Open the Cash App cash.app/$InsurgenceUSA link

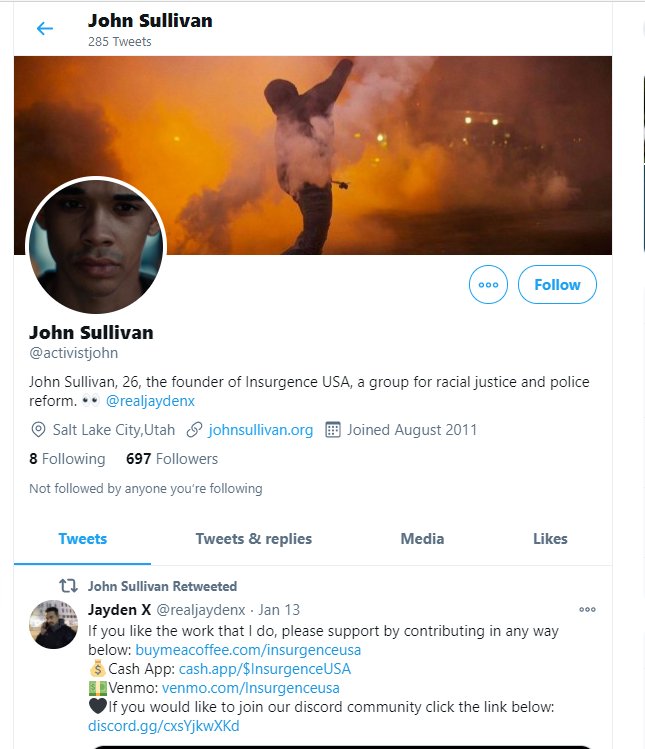pyautogui.click(x=264, y=669)
